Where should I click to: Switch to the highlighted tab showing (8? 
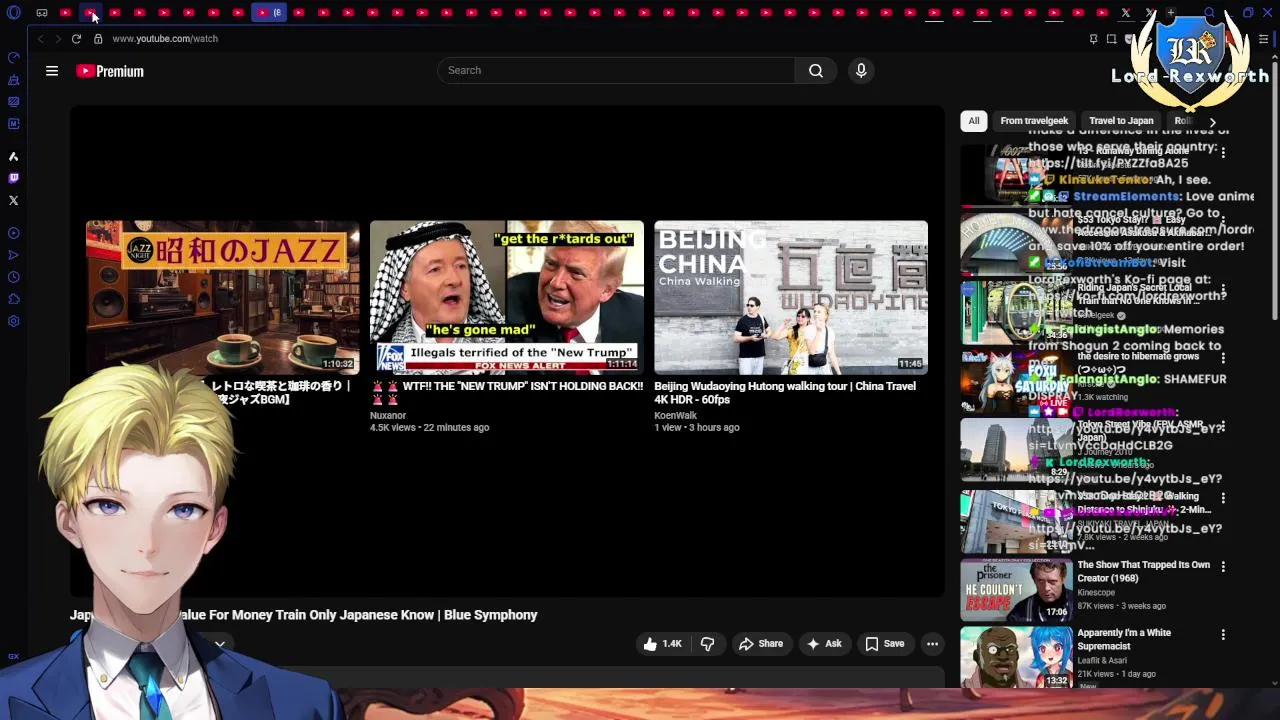[x=269, y=13]
